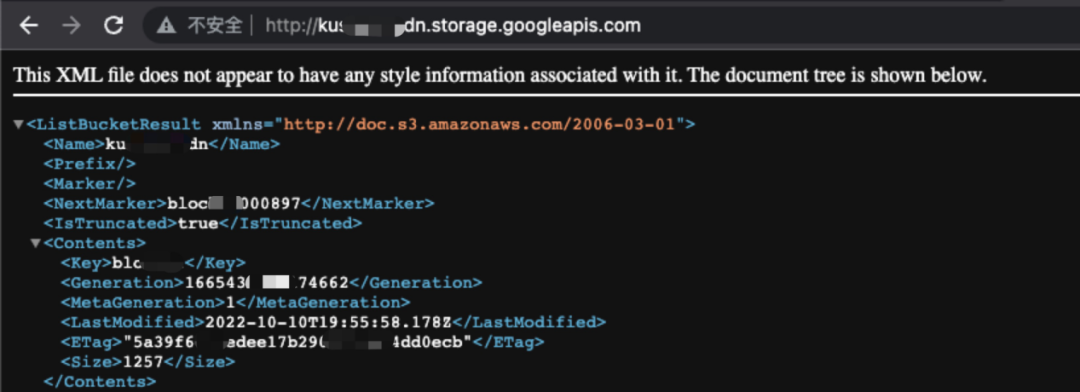Click the not-secure warning triangle icon
The image size is (1080, 392).
166,26
